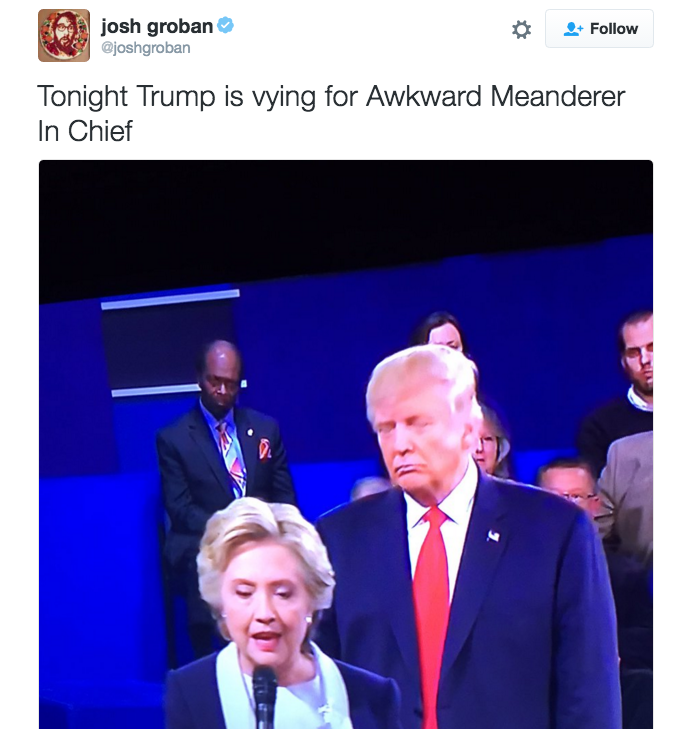The height and width of the screenshot is (729, 694).
Task: Click the word "Tonight" in tweet
Action: [x=82, y=97]
